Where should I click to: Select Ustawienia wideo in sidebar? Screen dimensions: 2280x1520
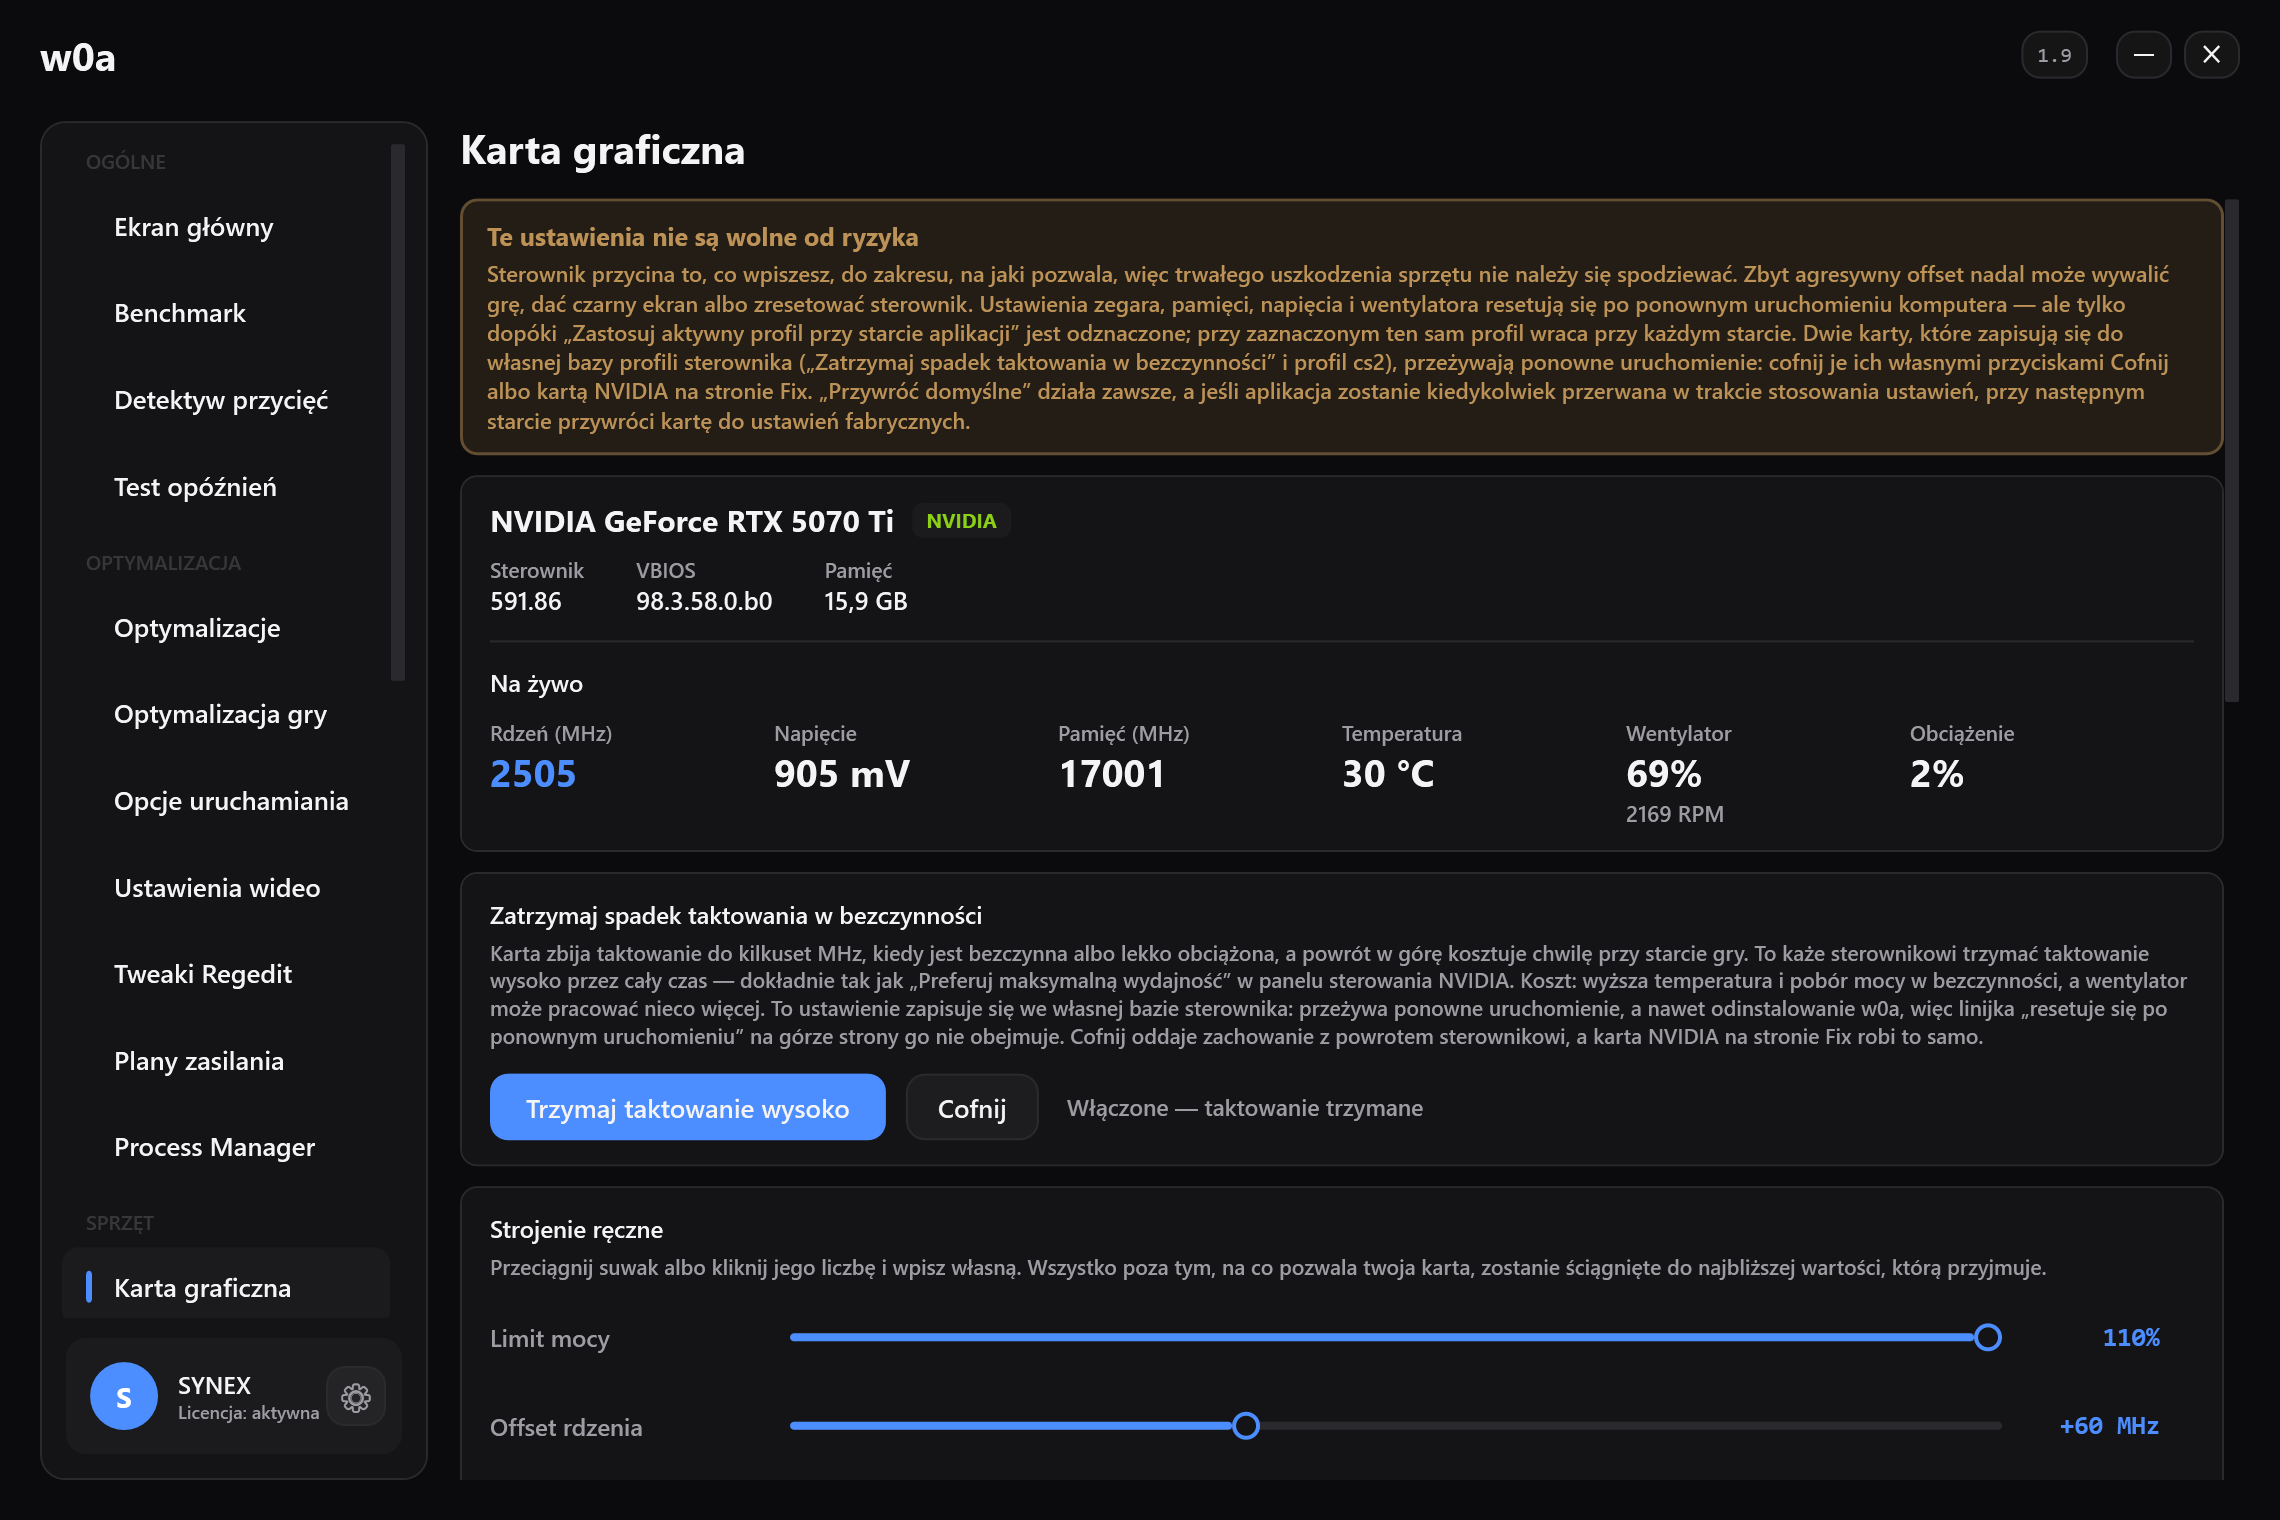coord(226,888)
